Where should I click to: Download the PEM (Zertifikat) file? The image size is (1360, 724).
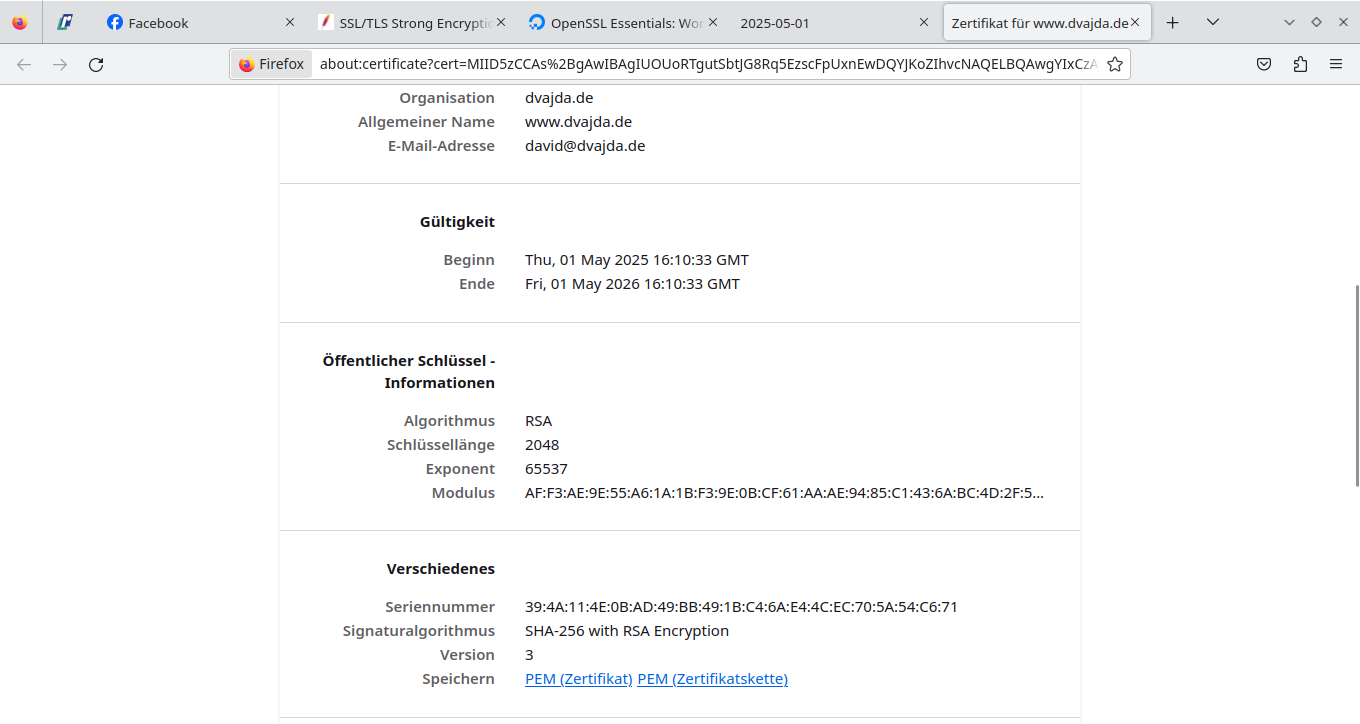pos(578,679)
